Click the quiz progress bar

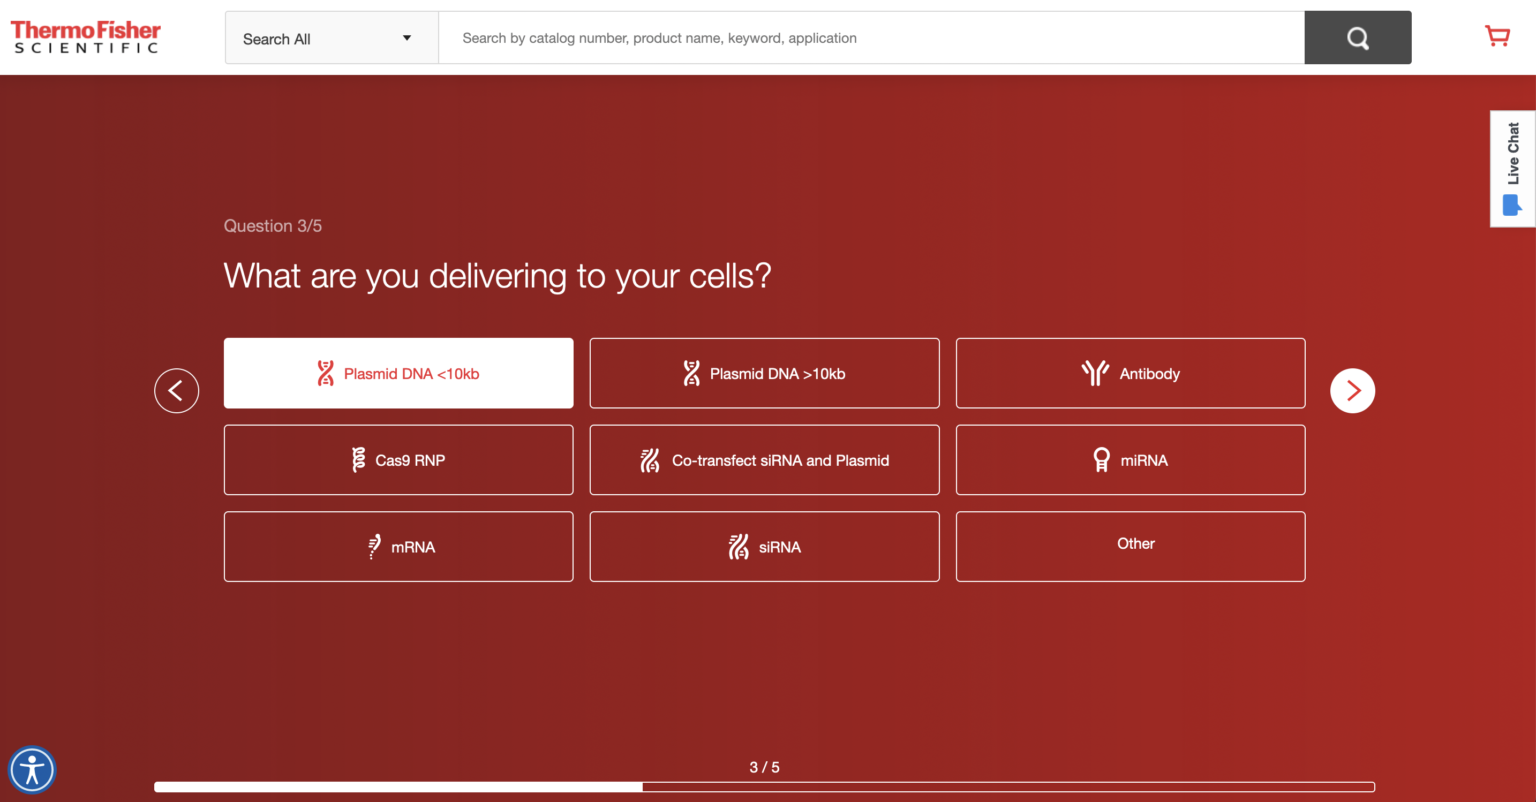(764, 787)
